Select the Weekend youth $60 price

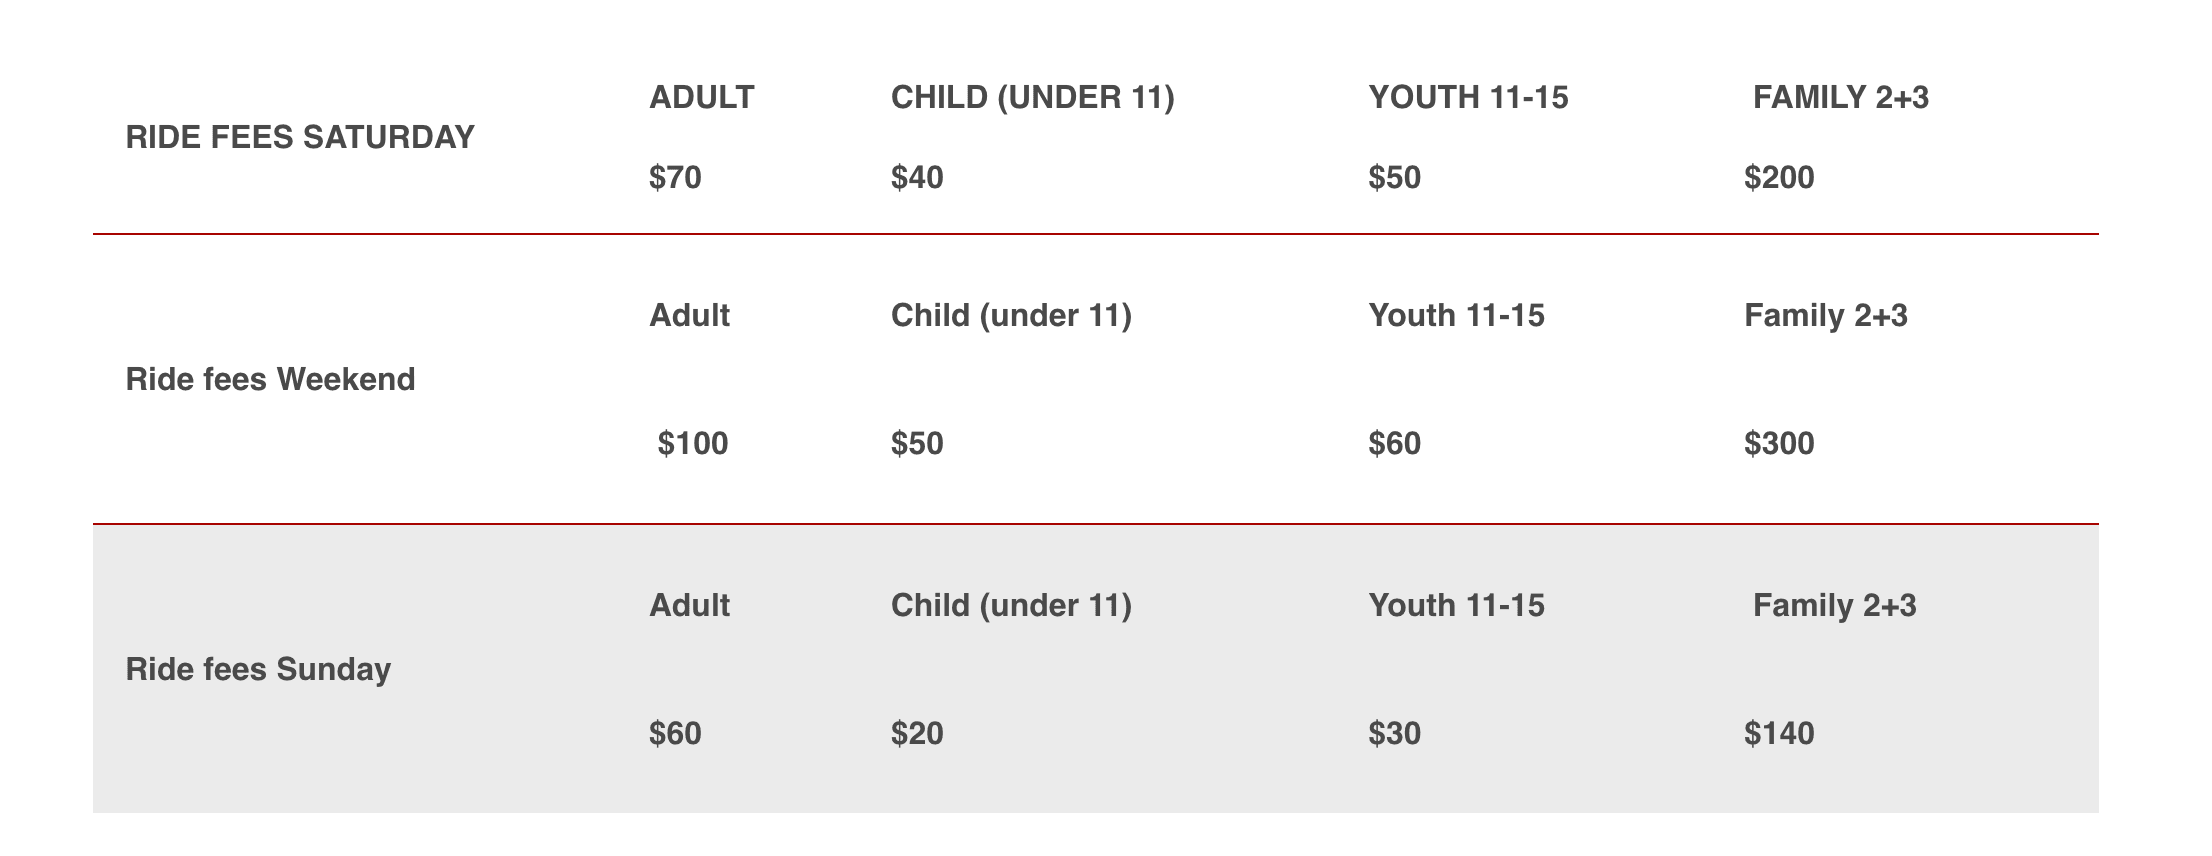(x=1394, y=443)
